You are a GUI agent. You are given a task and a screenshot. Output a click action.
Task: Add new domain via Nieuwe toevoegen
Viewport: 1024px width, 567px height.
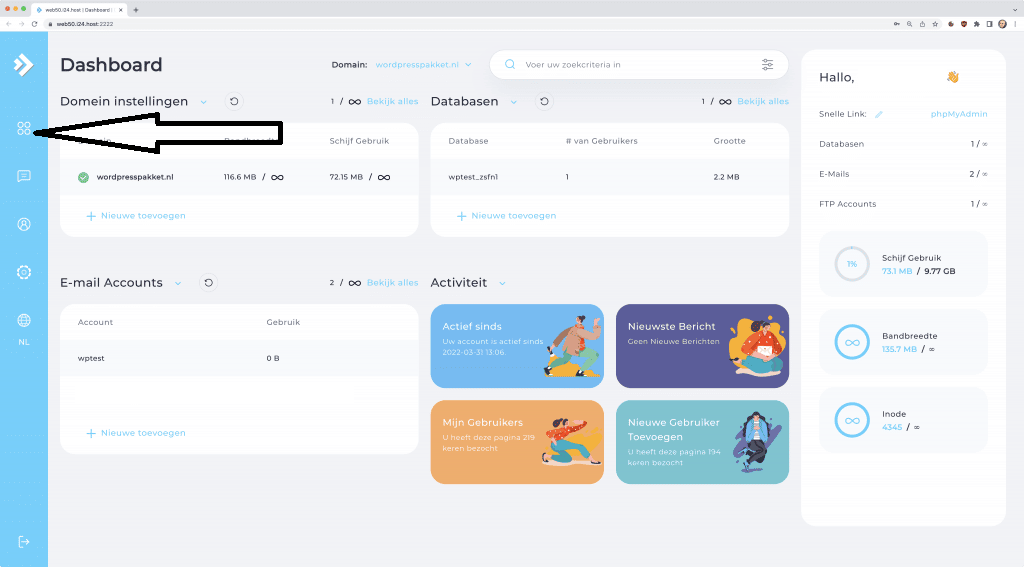click(136, 216)
